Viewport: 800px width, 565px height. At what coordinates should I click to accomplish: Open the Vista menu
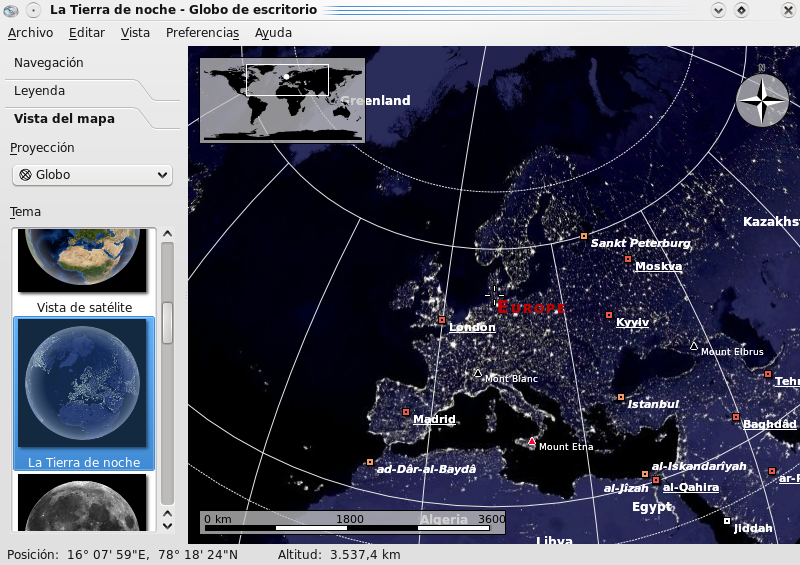click(x=135, y=33)
